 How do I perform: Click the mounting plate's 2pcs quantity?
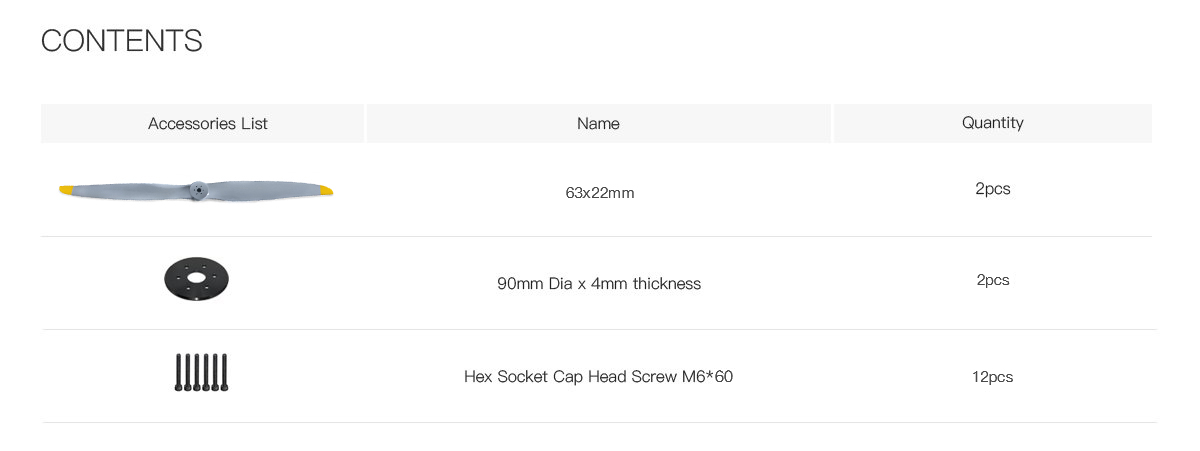(x=993, y=280)
